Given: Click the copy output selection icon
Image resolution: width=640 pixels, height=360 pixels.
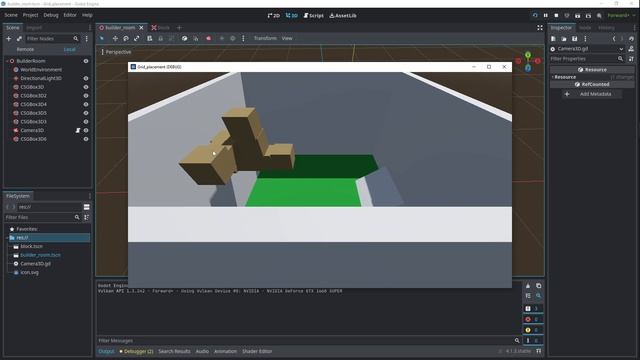Looking at the screenshot, I should coord(538,286).
